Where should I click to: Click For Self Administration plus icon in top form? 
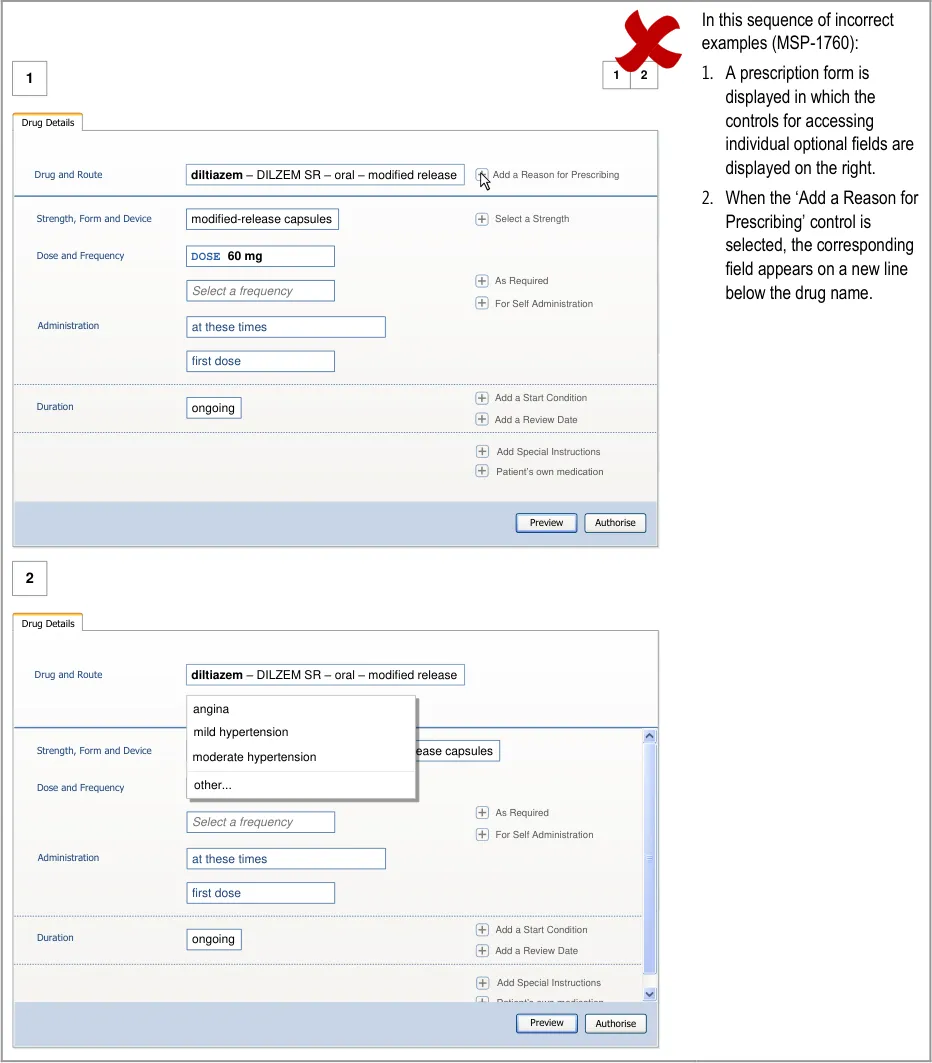[482, 304]
